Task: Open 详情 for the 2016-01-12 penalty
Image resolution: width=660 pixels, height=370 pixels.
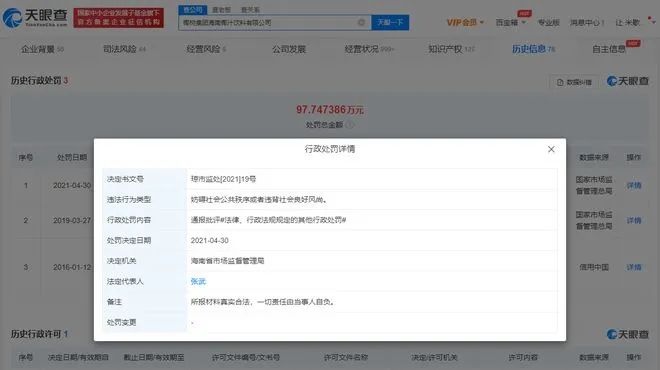Action: tap(634, 267)
